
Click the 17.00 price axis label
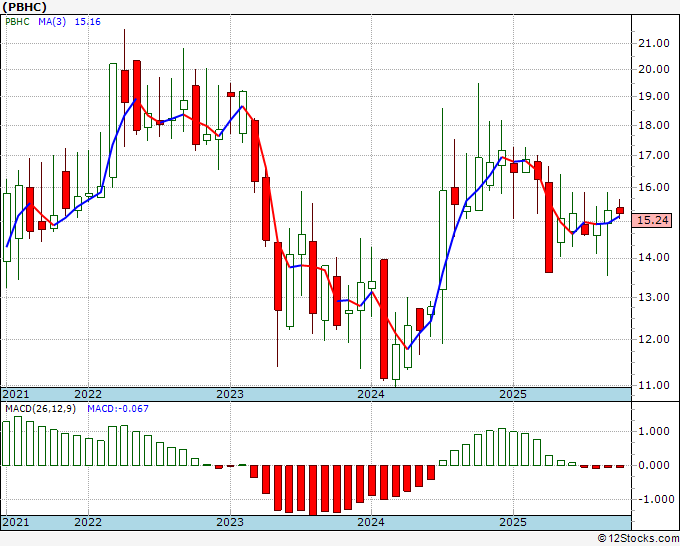[x=654, y=155]
